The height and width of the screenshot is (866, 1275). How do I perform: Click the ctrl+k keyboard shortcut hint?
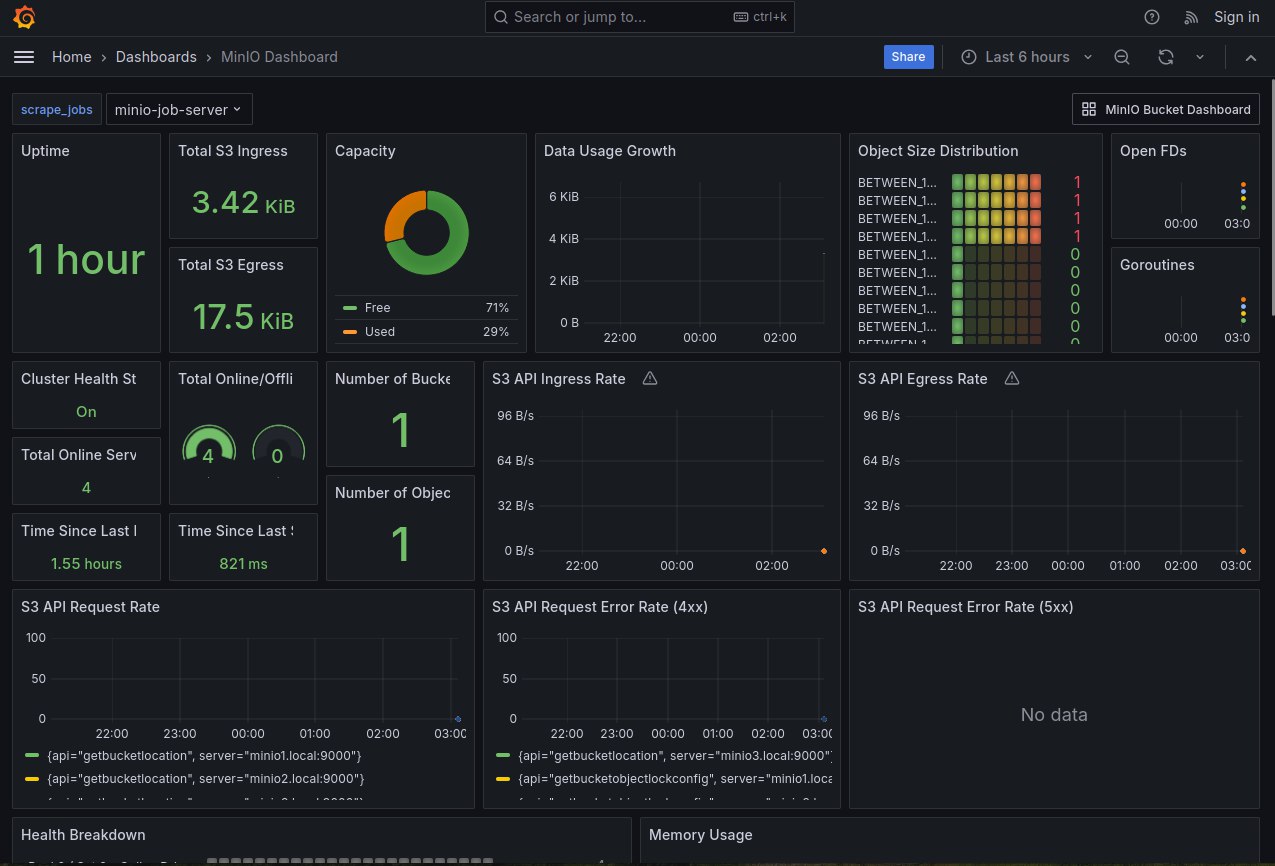[x=759, y=17]
